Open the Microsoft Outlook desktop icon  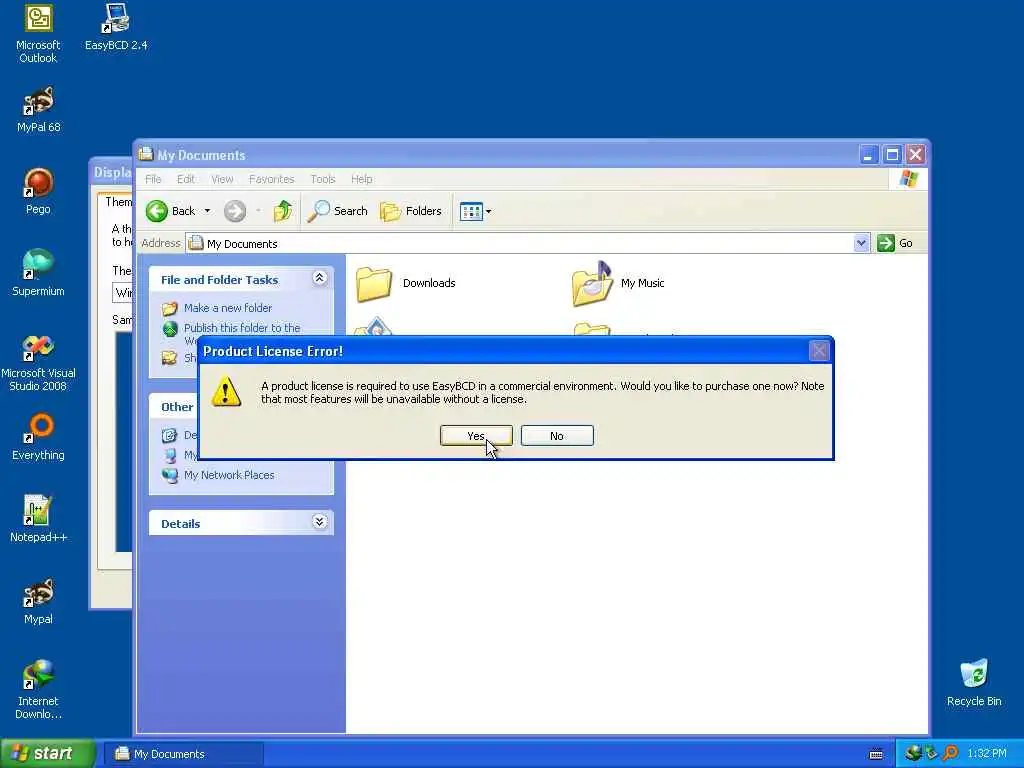click(38, 34)
